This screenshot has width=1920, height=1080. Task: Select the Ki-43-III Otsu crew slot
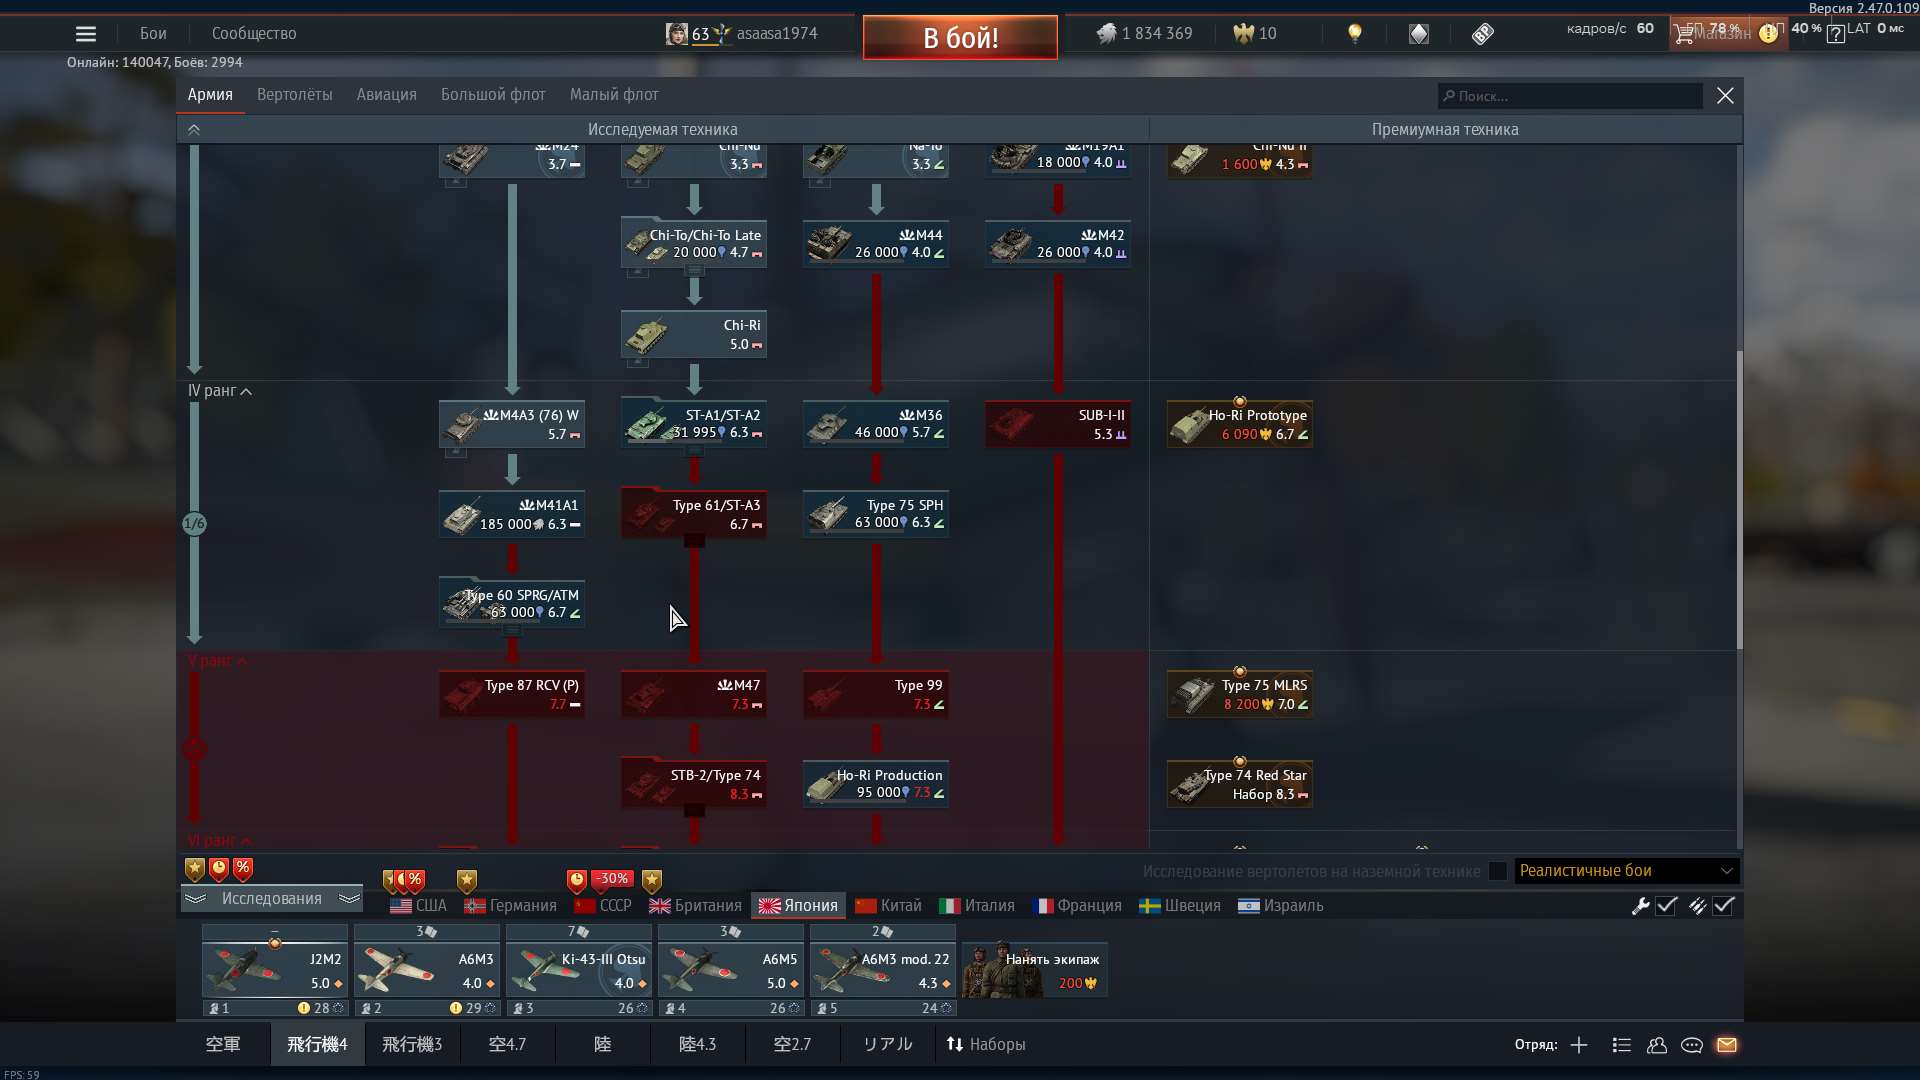[579, 971]
